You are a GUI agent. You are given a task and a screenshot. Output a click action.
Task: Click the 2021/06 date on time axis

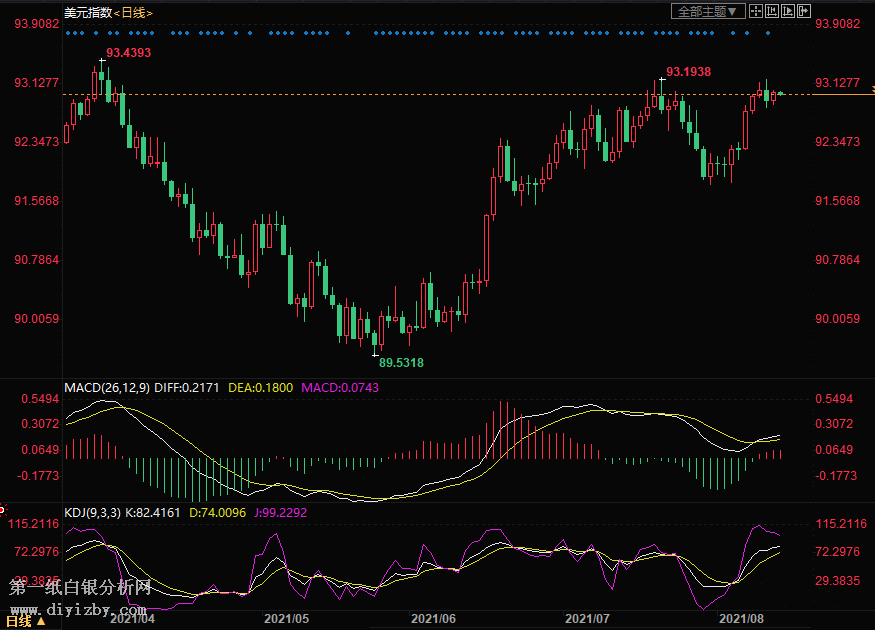[x=434, y=620]
